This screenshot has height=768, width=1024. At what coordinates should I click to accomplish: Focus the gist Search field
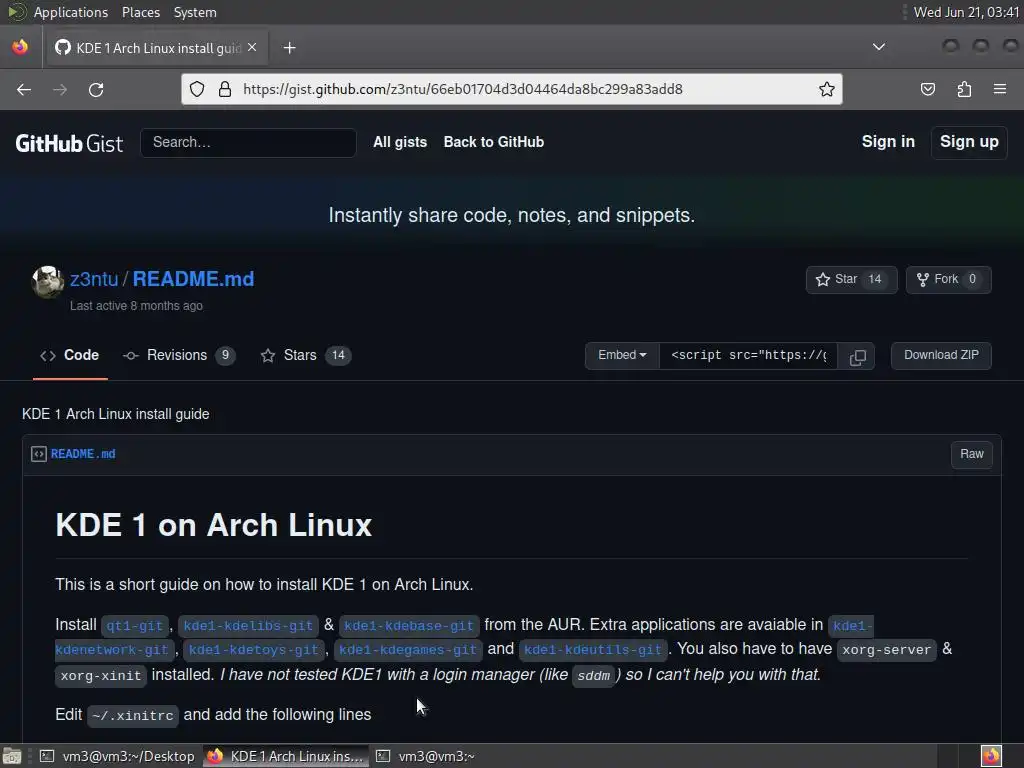pyautogui.click(x=248, y=142)
